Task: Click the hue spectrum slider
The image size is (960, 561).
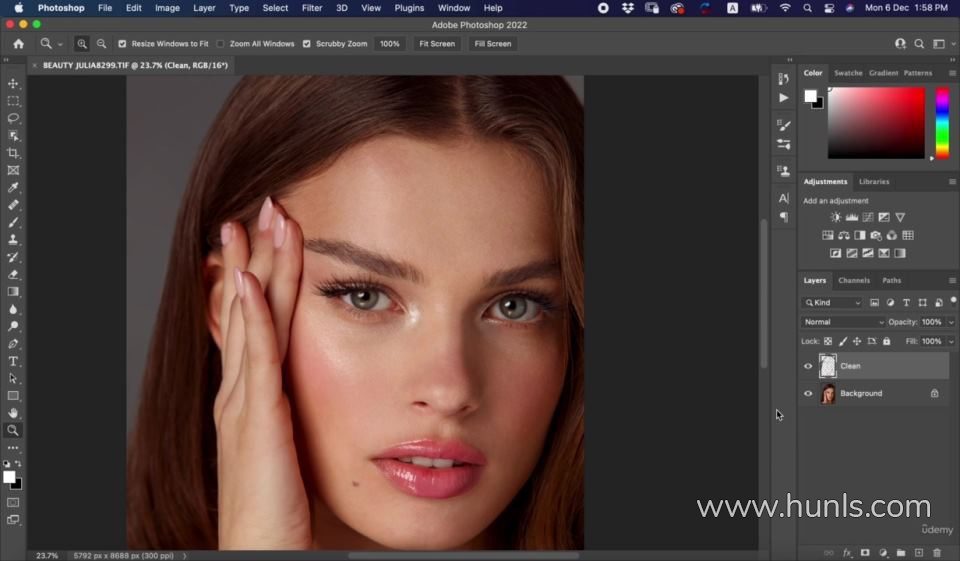Action: click(x=942, y=122)
